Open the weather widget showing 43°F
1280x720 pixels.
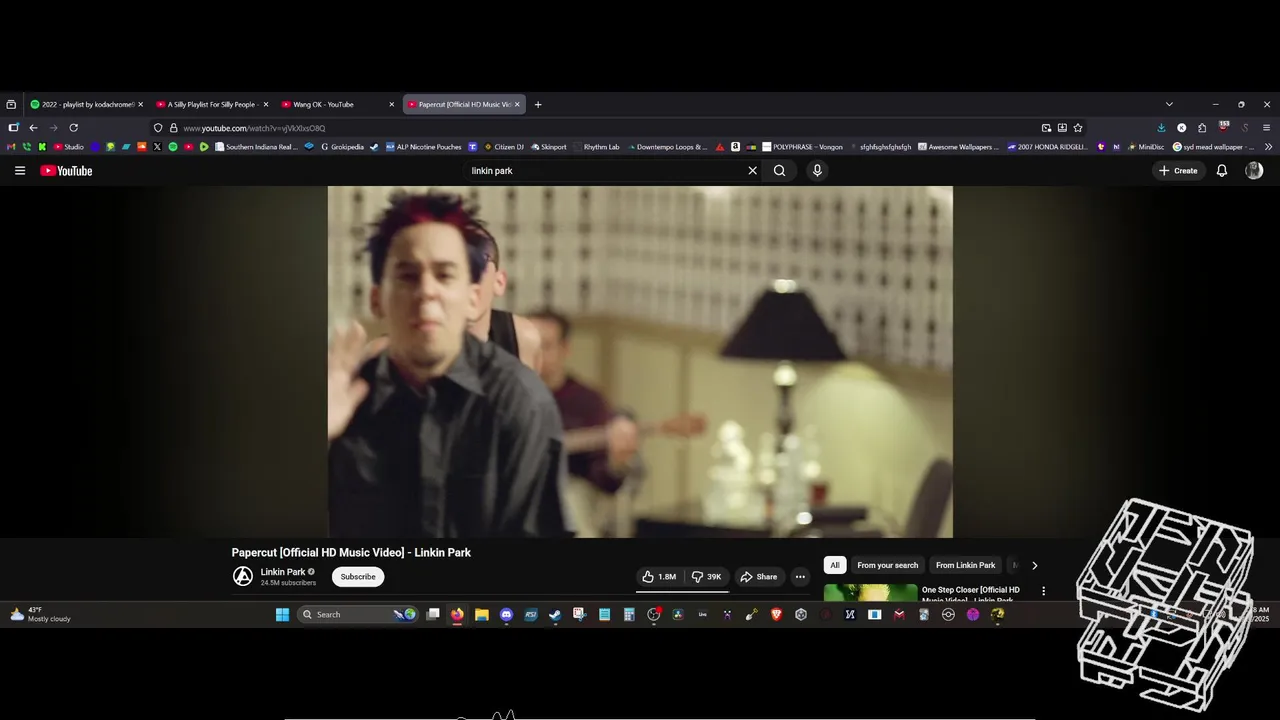40,614
